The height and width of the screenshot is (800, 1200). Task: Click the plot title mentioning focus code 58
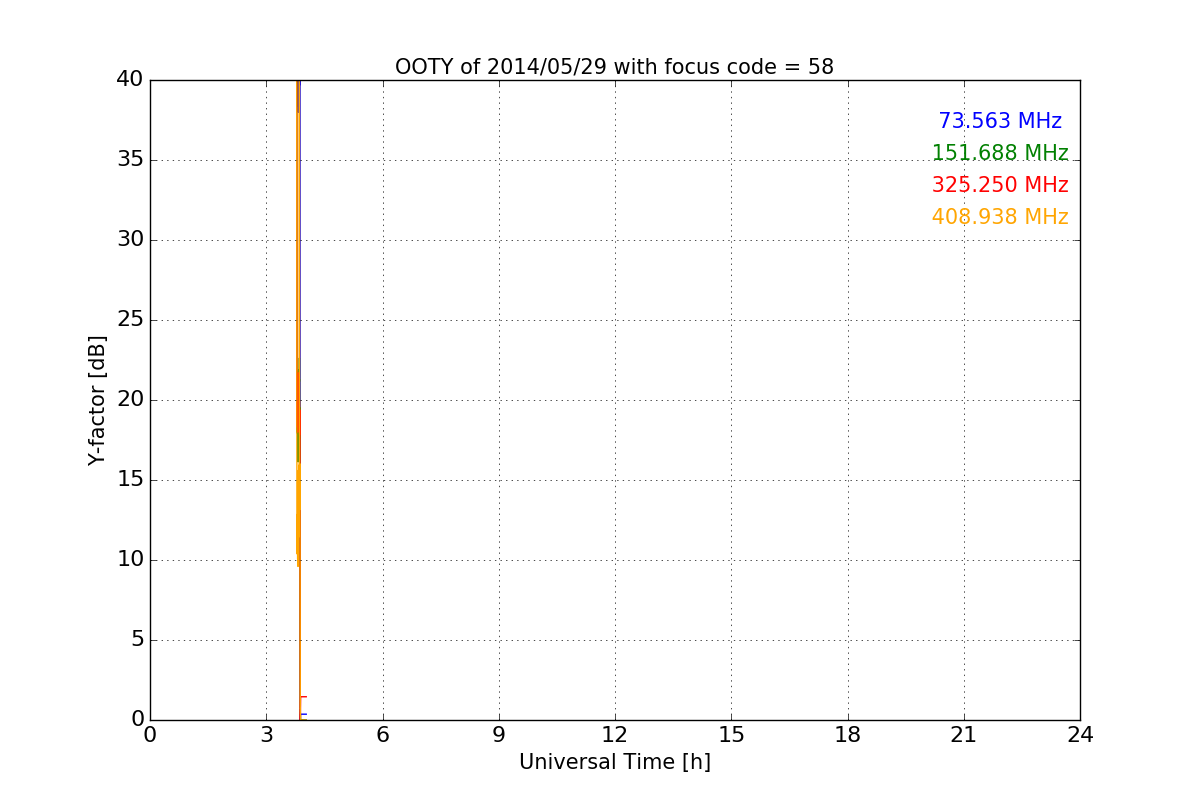click(x=614, y=67)
